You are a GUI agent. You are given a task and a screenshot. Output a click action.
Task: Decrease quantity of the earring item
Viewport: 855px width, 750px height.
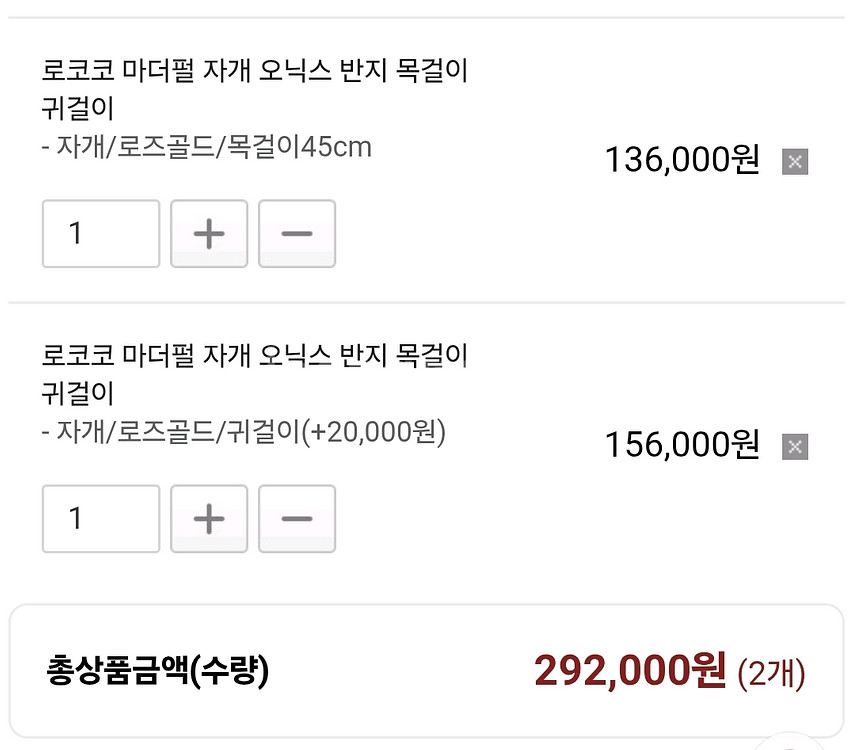pyautogui.click(x=296, y=518)
